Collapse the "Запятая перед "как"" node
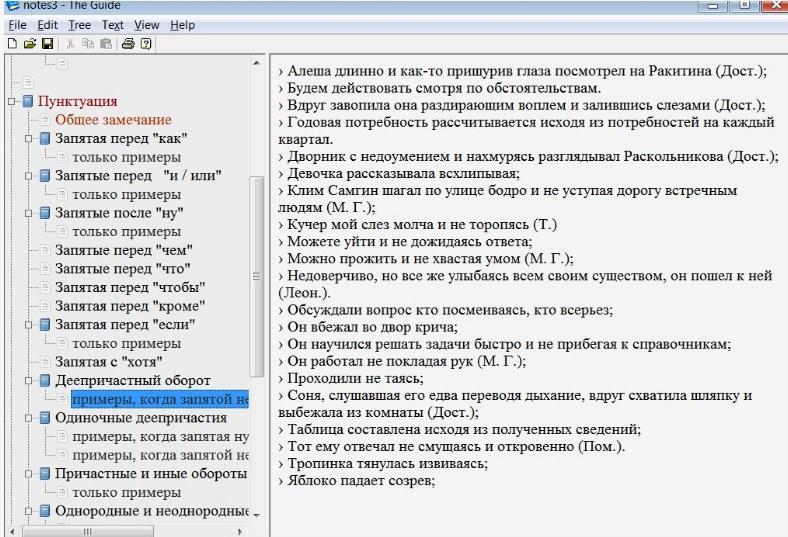This screenshot has height=537, width=788. click(30, 138)
